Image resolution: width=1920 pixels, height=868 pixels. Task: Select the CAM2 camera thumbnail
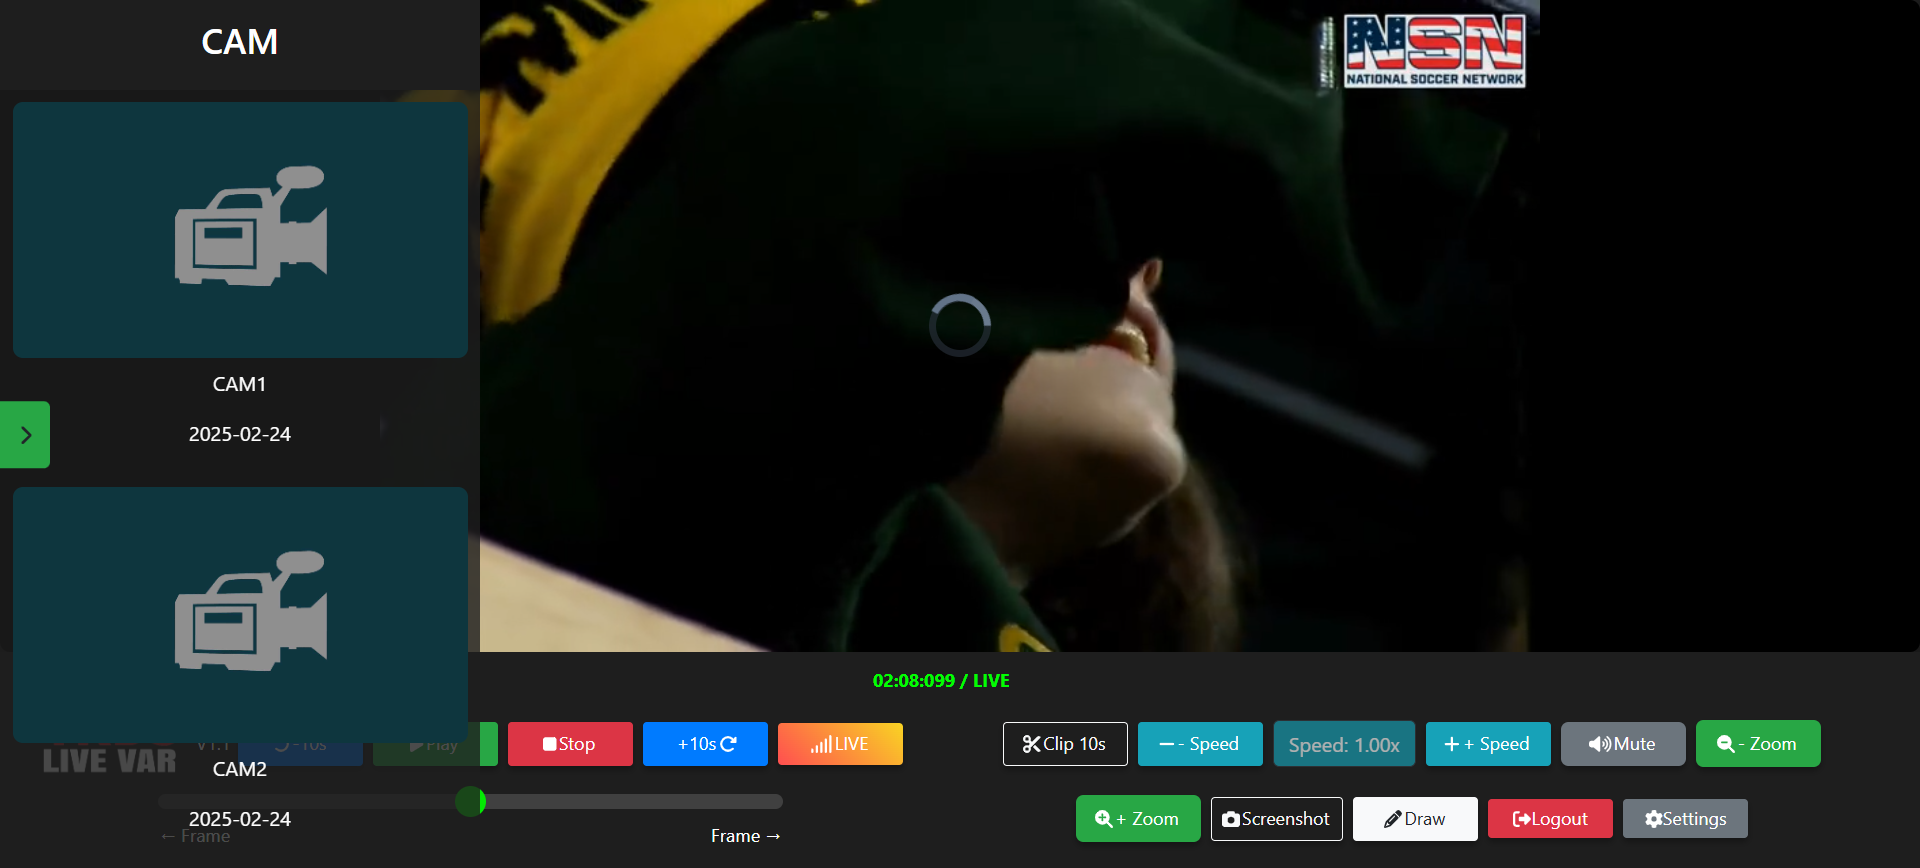point(240,614)
